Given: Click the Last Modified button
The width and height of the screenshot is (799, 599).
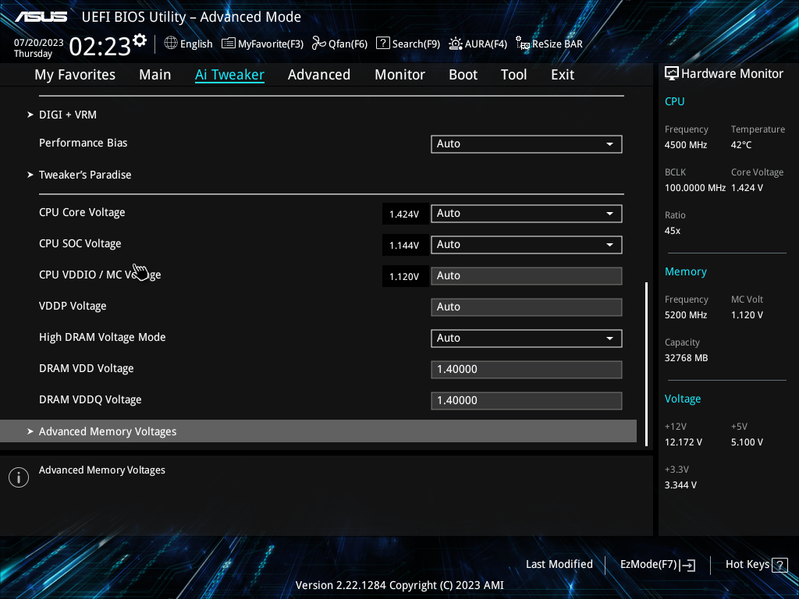Looking at the screenshot, I should click(x=559, y=564).
